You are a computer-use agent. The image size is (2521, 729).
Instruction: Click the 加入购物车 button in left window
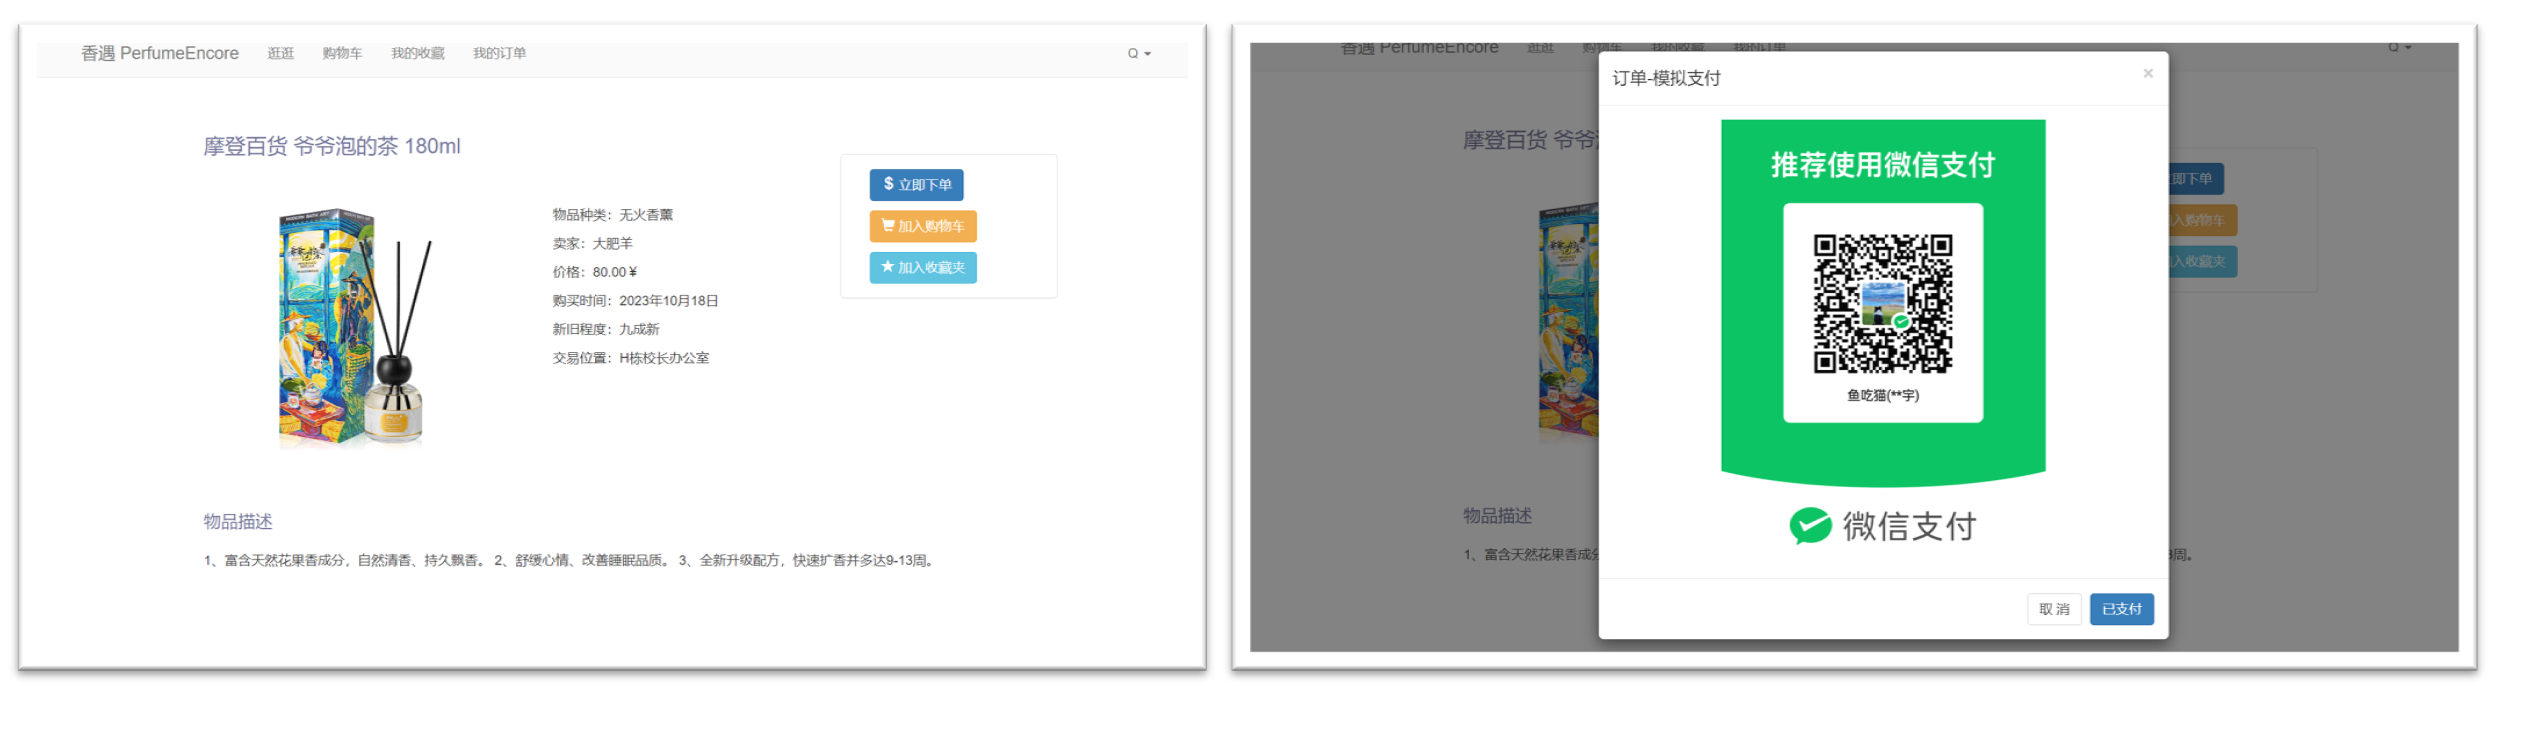pyautogui.click(x=923, y=226)
